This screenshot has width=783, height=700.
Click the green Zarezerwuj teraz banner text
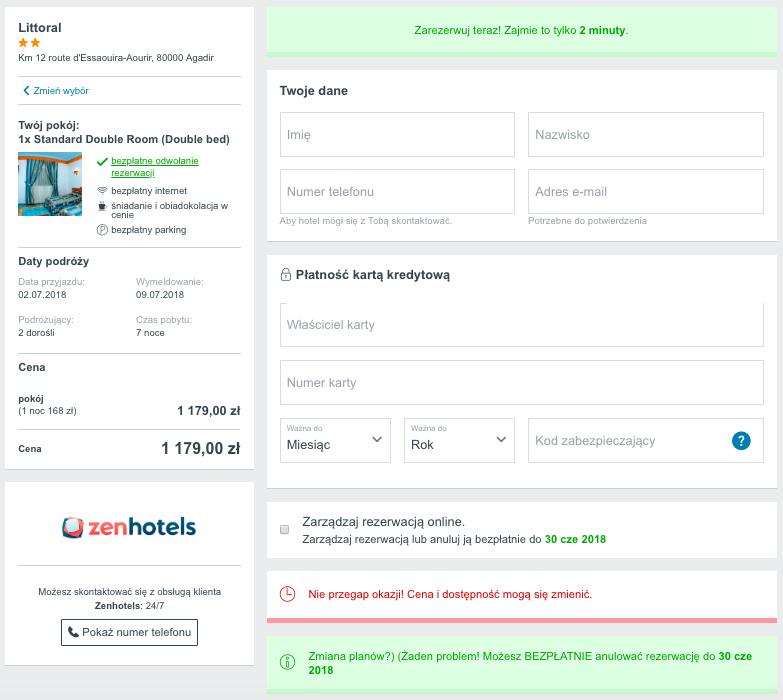coord(521,30)
